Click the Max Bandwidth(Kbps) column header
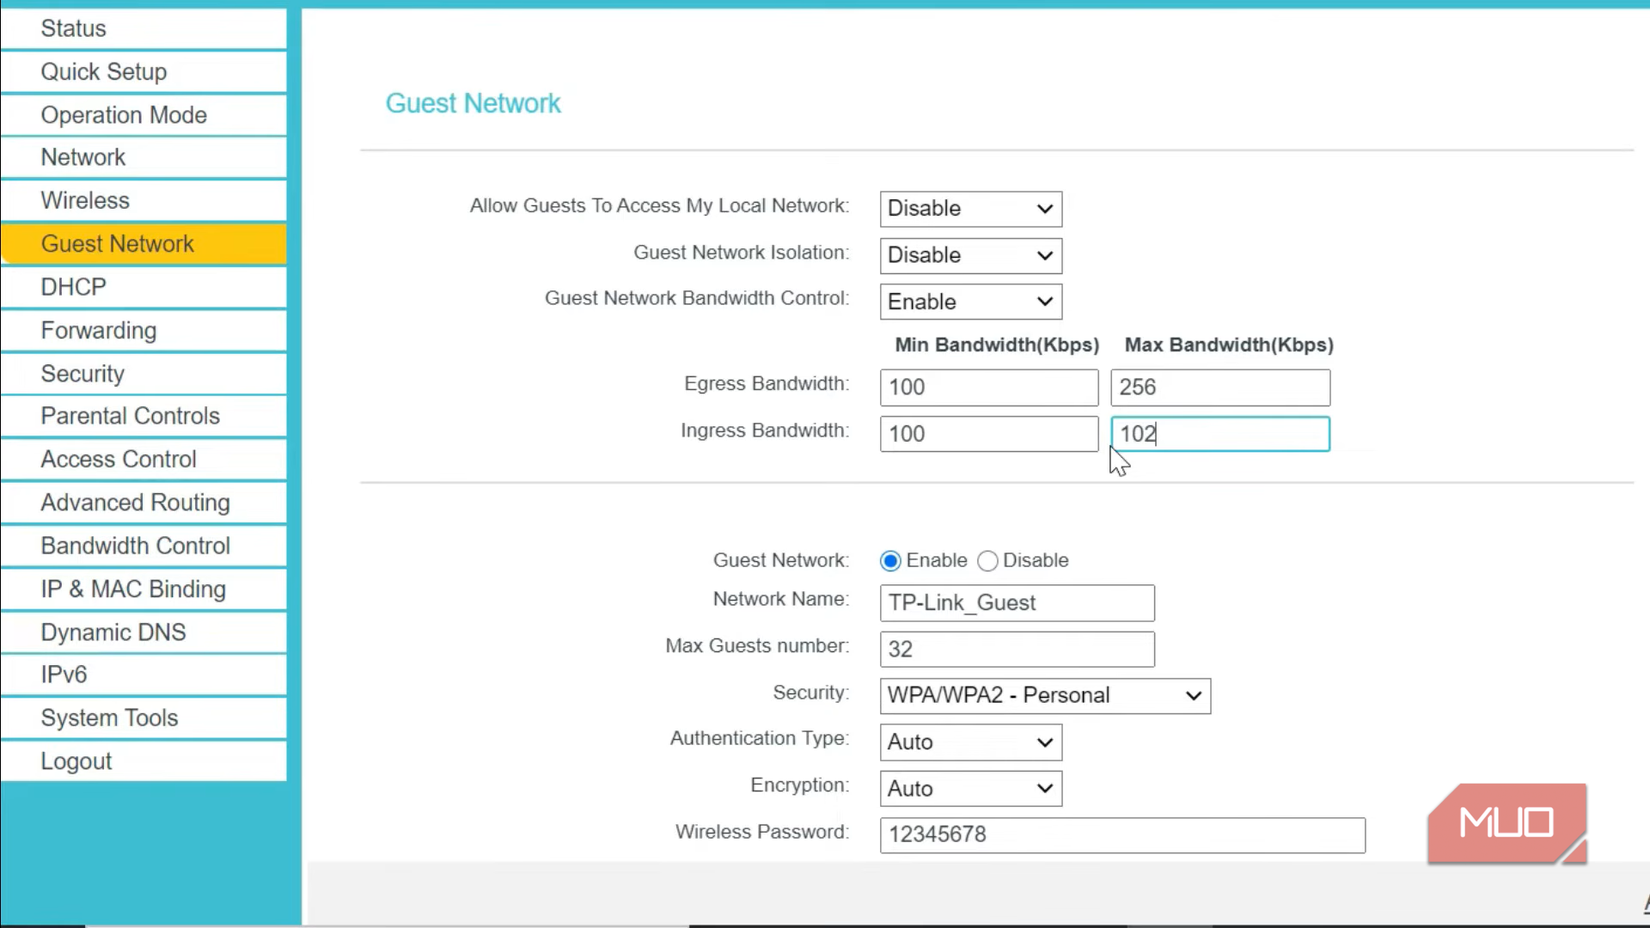 1229,345
